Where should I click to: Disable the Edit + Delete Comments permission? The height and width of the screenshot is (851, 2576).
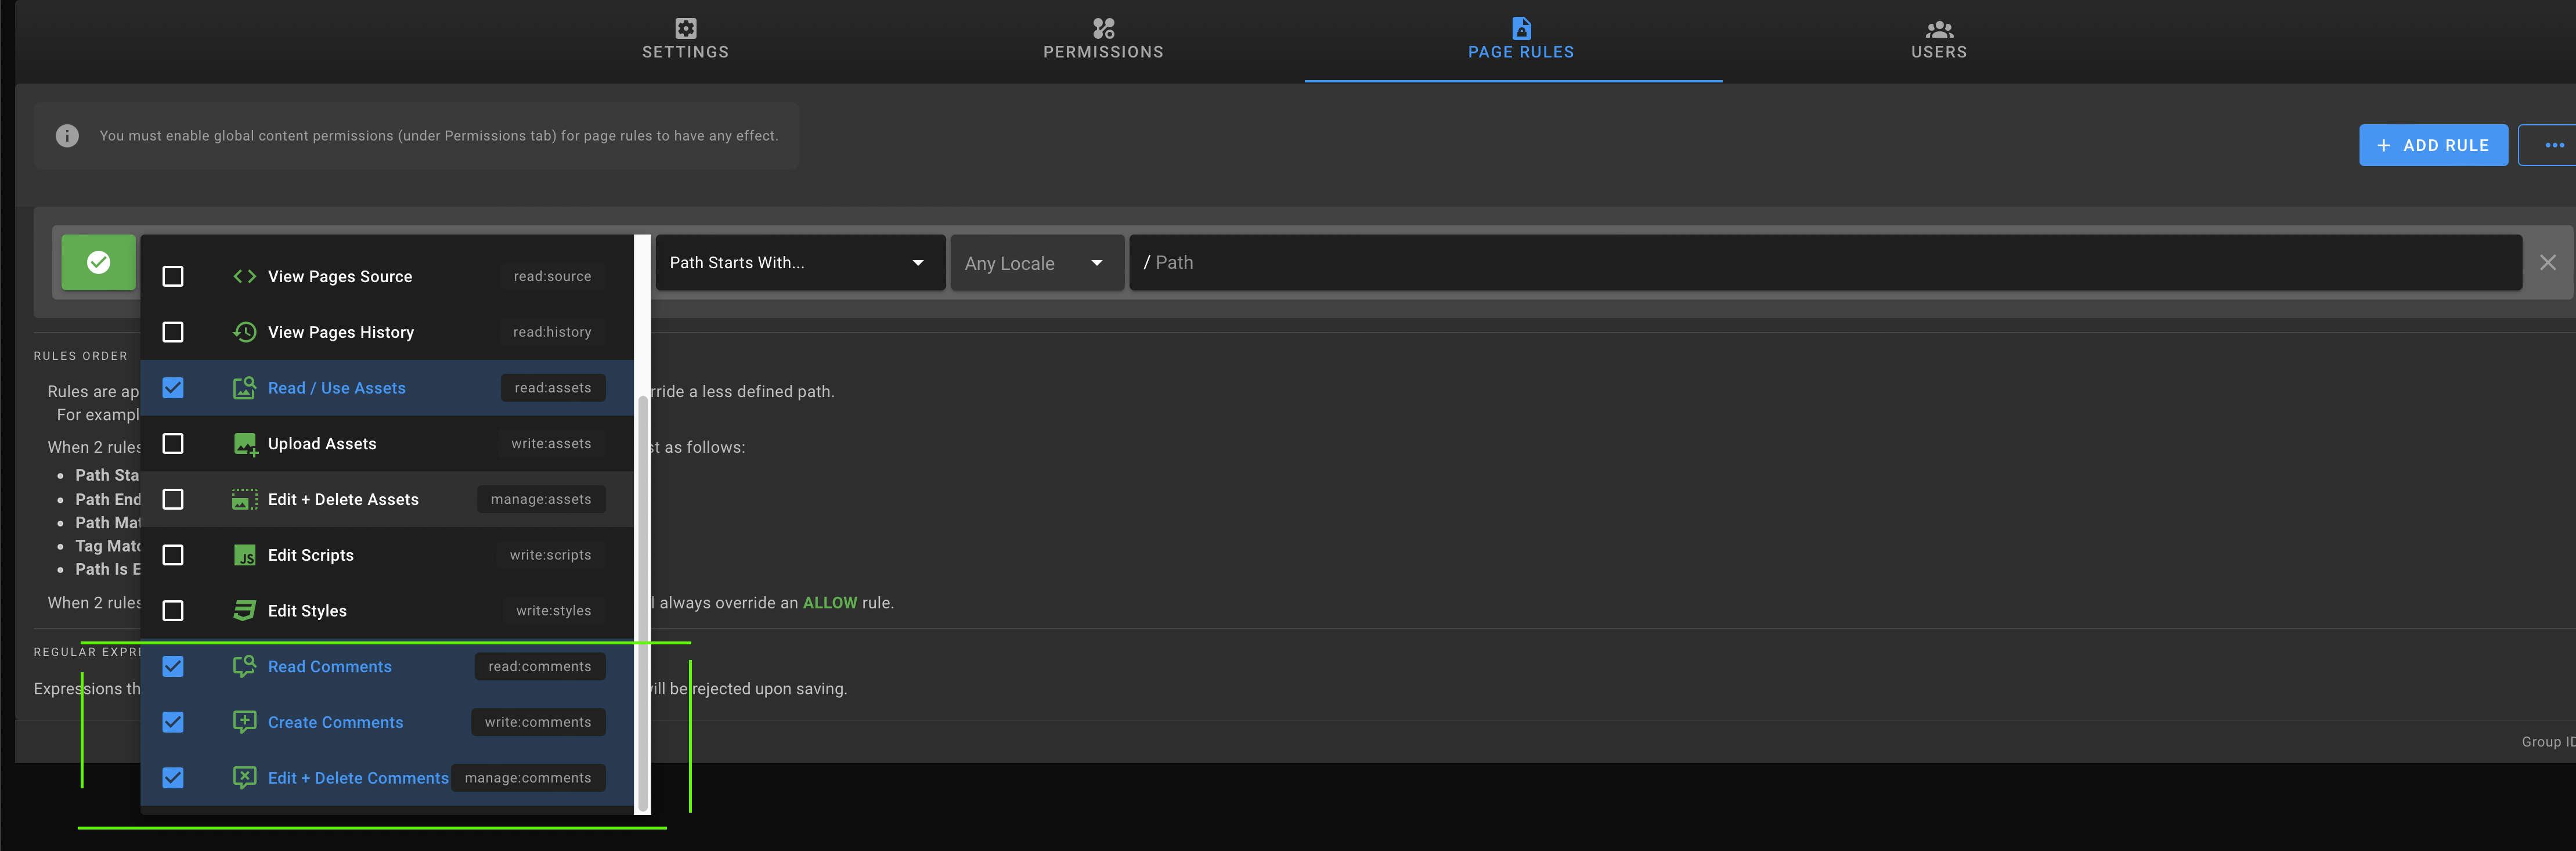(173, 777)
